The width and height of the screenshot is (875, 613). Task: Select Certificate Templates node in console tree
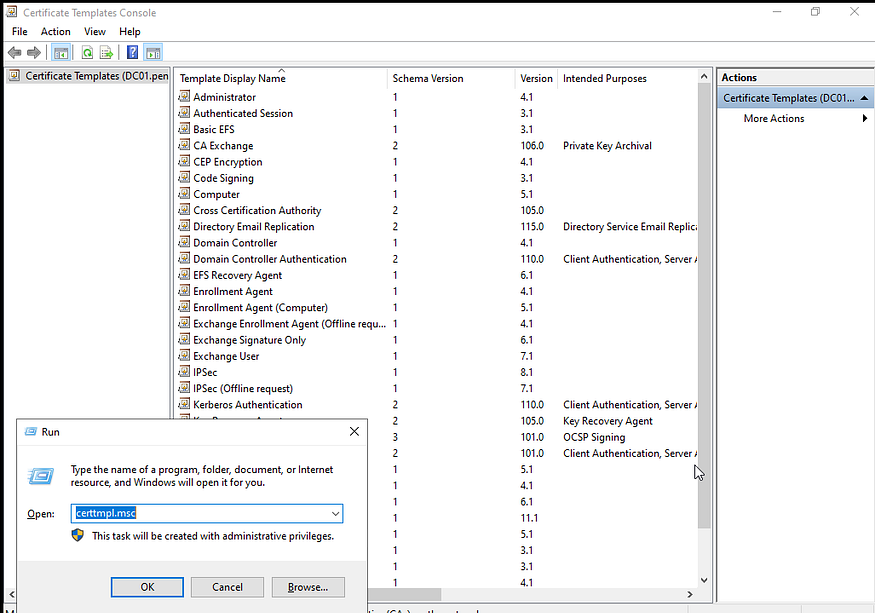pos(97,76)
